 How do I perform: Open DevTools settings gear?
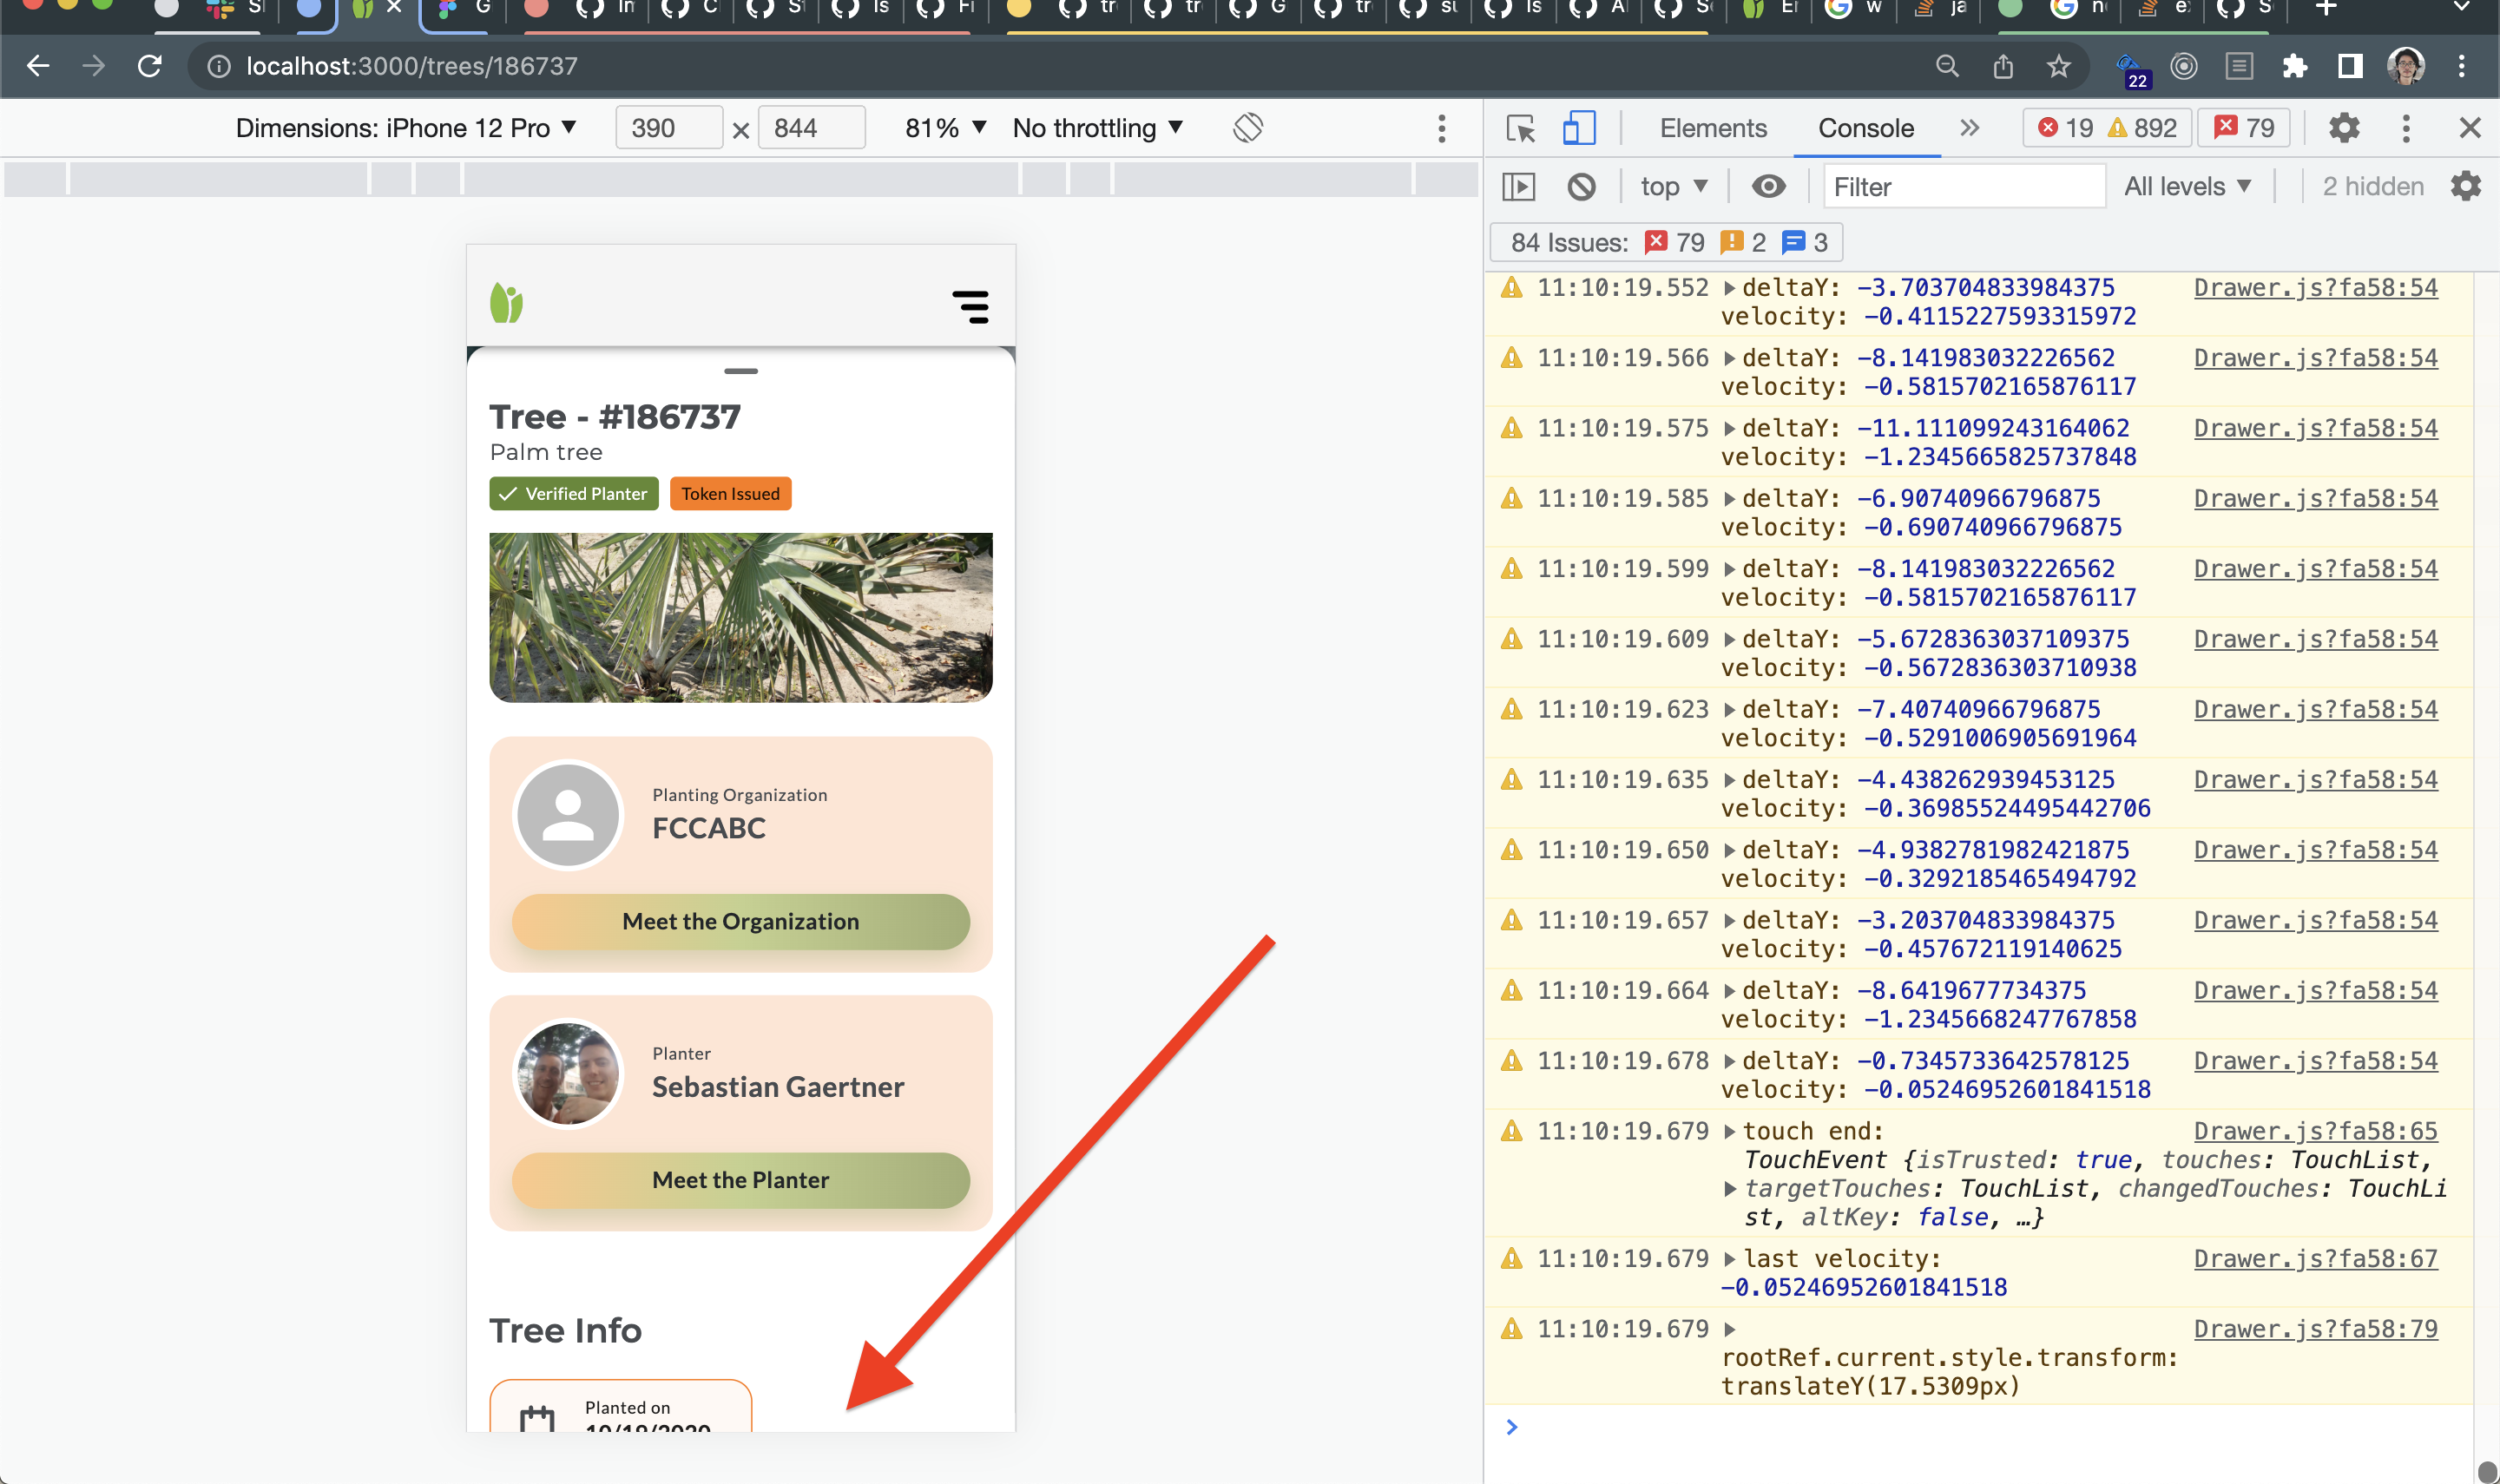[x=2345, y=128]
